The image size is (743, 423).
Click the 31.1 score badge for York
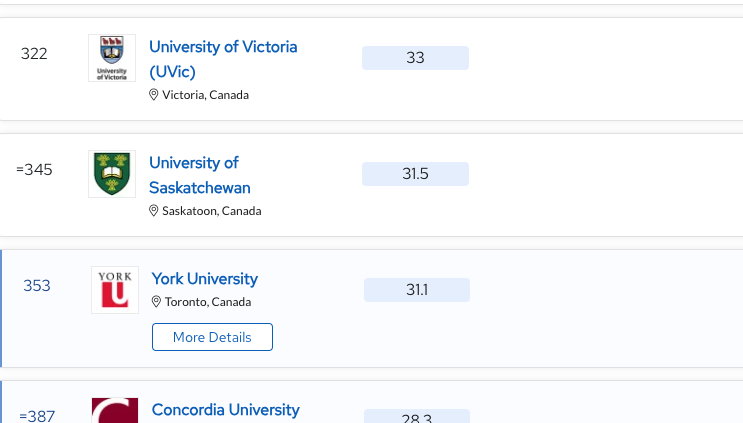417,290
